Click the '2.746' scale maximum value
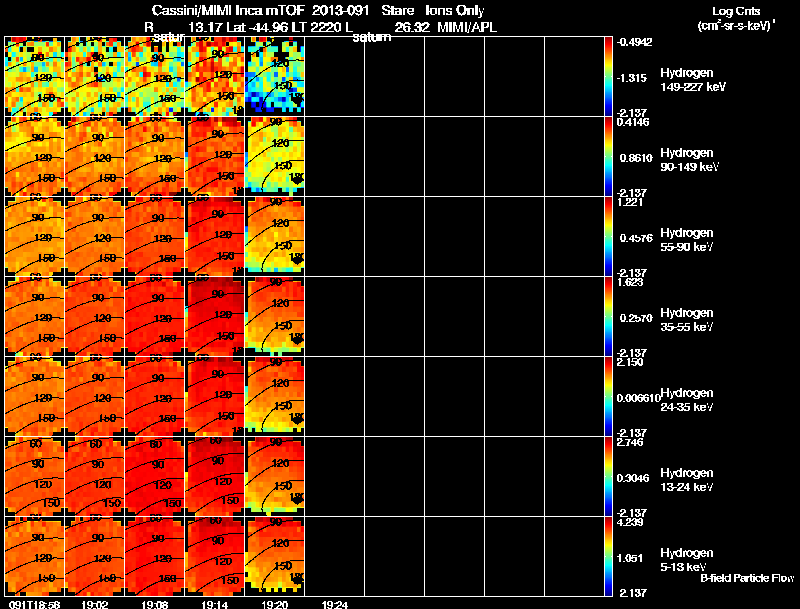Image resolution: width=800 pixels, height=609 pixels. point(630,442)
